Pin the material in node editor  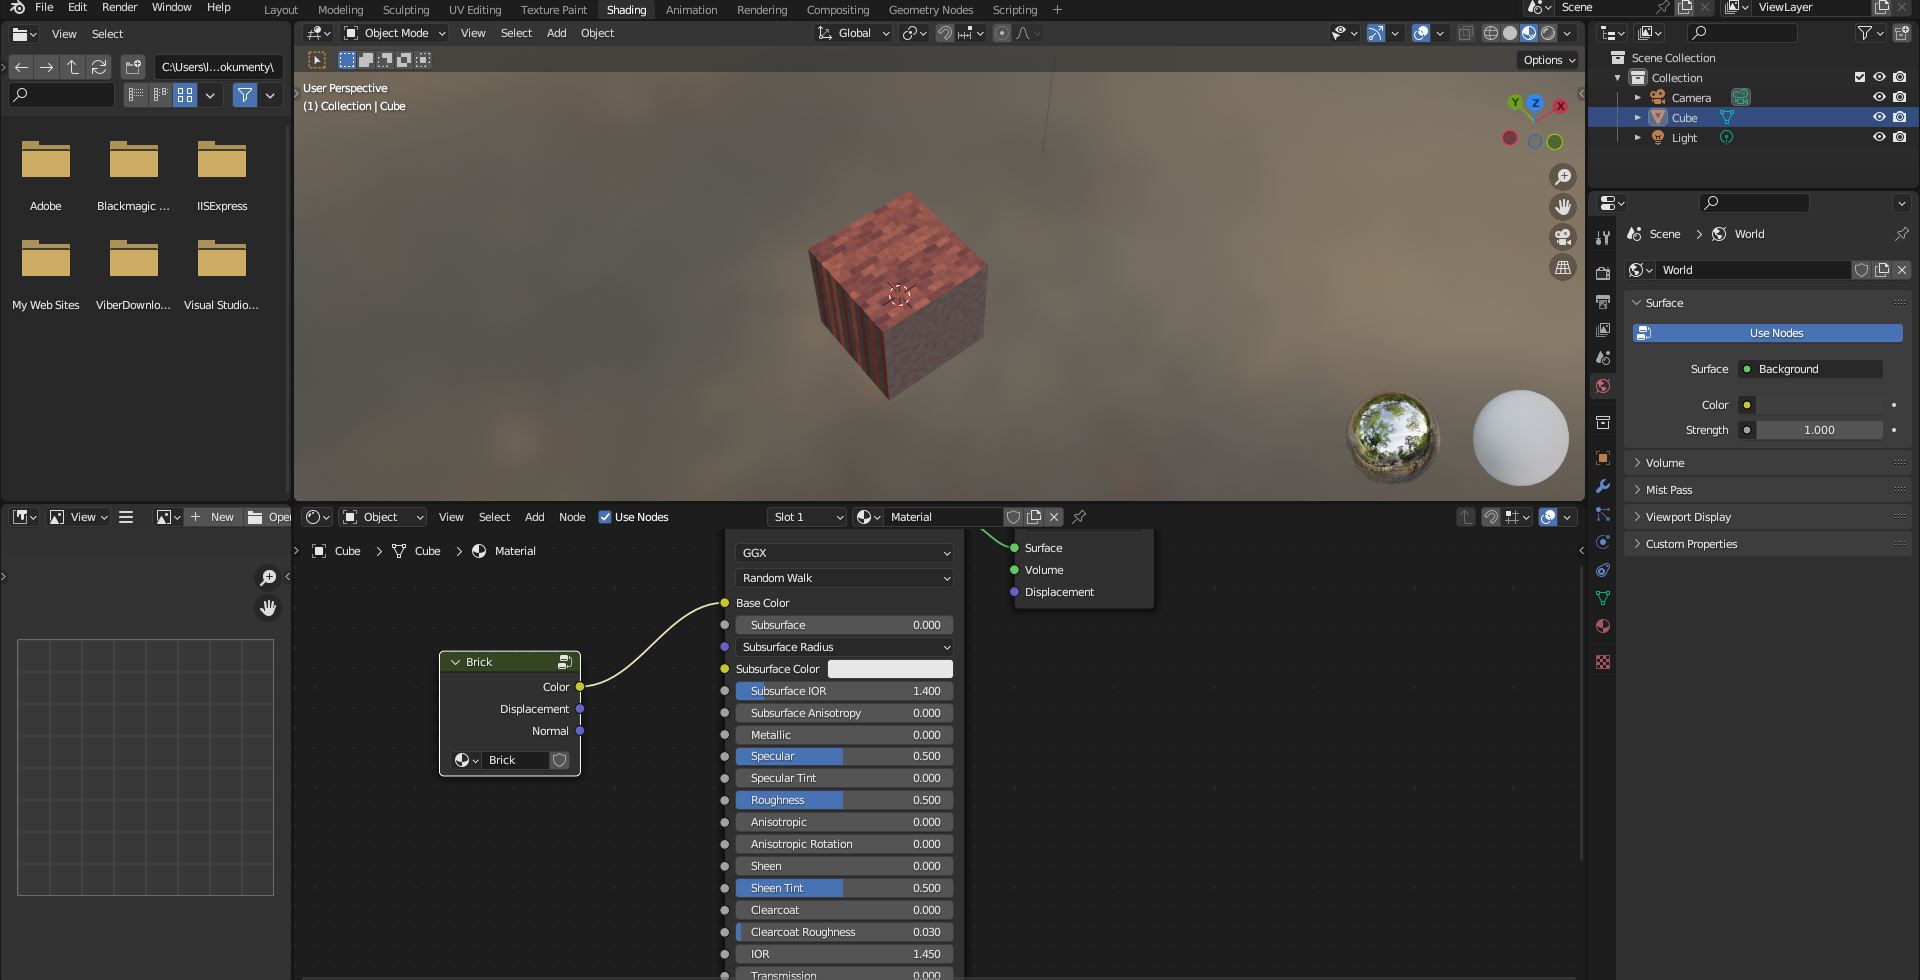click(x=1079, y=517)
